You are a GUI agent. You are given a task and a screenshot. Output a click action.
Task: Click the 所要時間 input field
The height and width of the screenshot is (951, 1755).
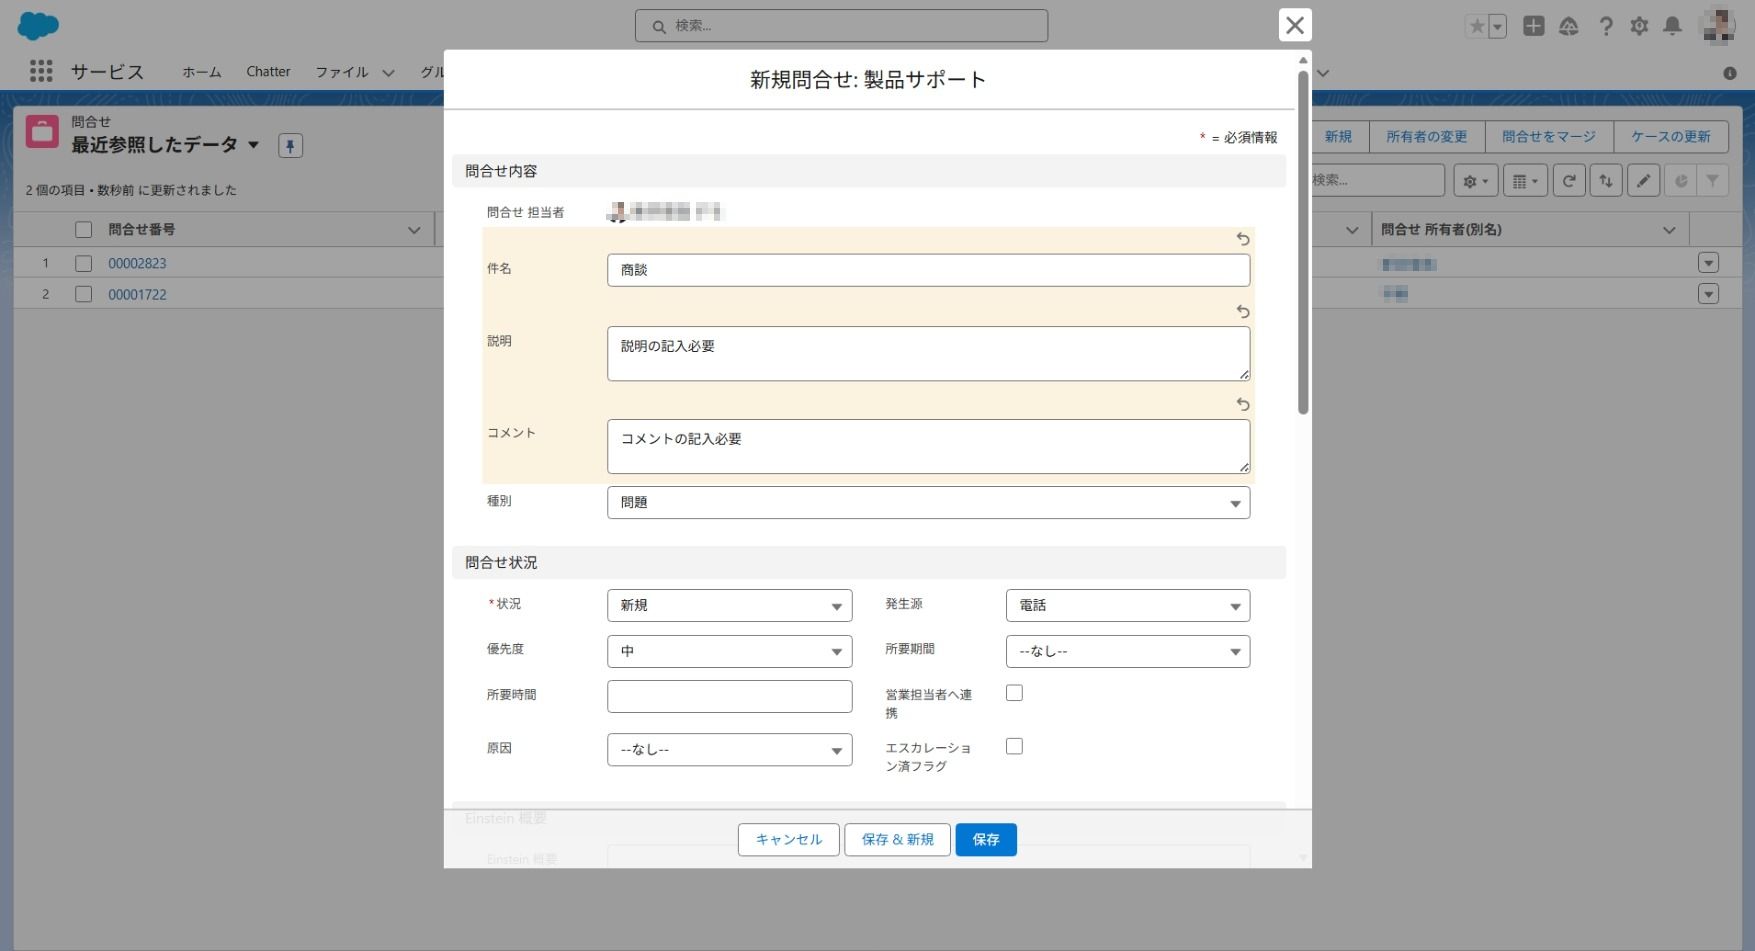(x=729, y=697)
